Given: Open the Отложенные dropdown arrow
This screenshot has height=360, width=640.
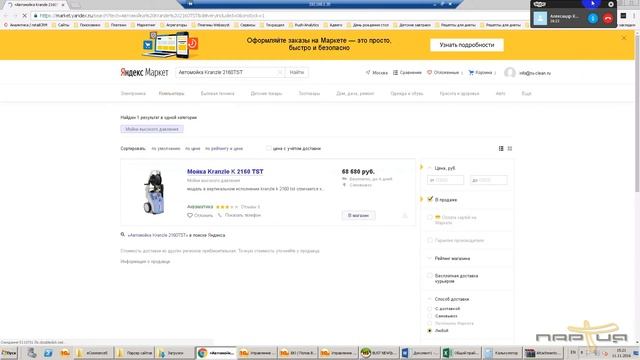Looking at the screenshot, I should pos(462,73).
